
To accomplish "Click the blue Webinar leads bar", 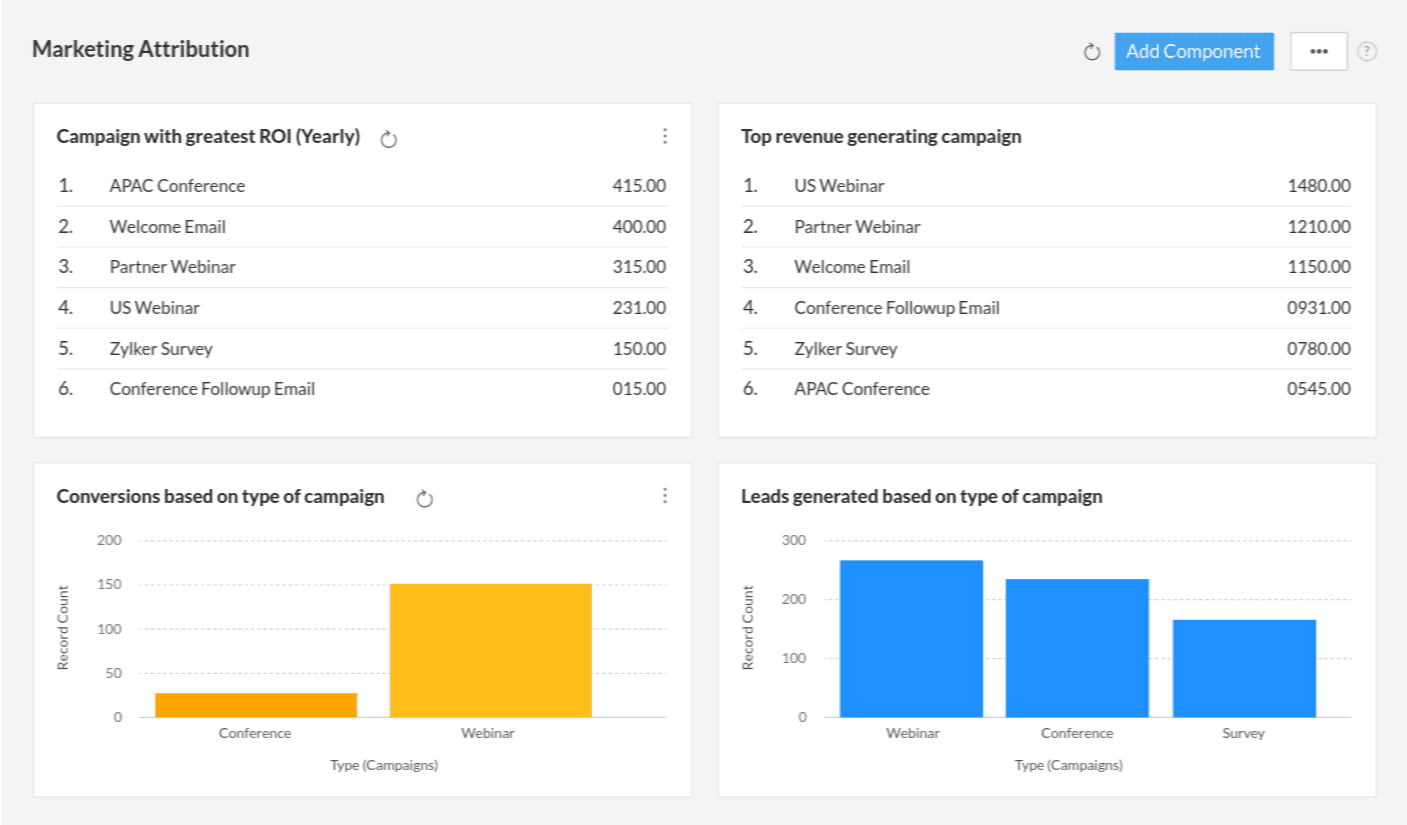I will pyautogui.click(x=911, y=638).
